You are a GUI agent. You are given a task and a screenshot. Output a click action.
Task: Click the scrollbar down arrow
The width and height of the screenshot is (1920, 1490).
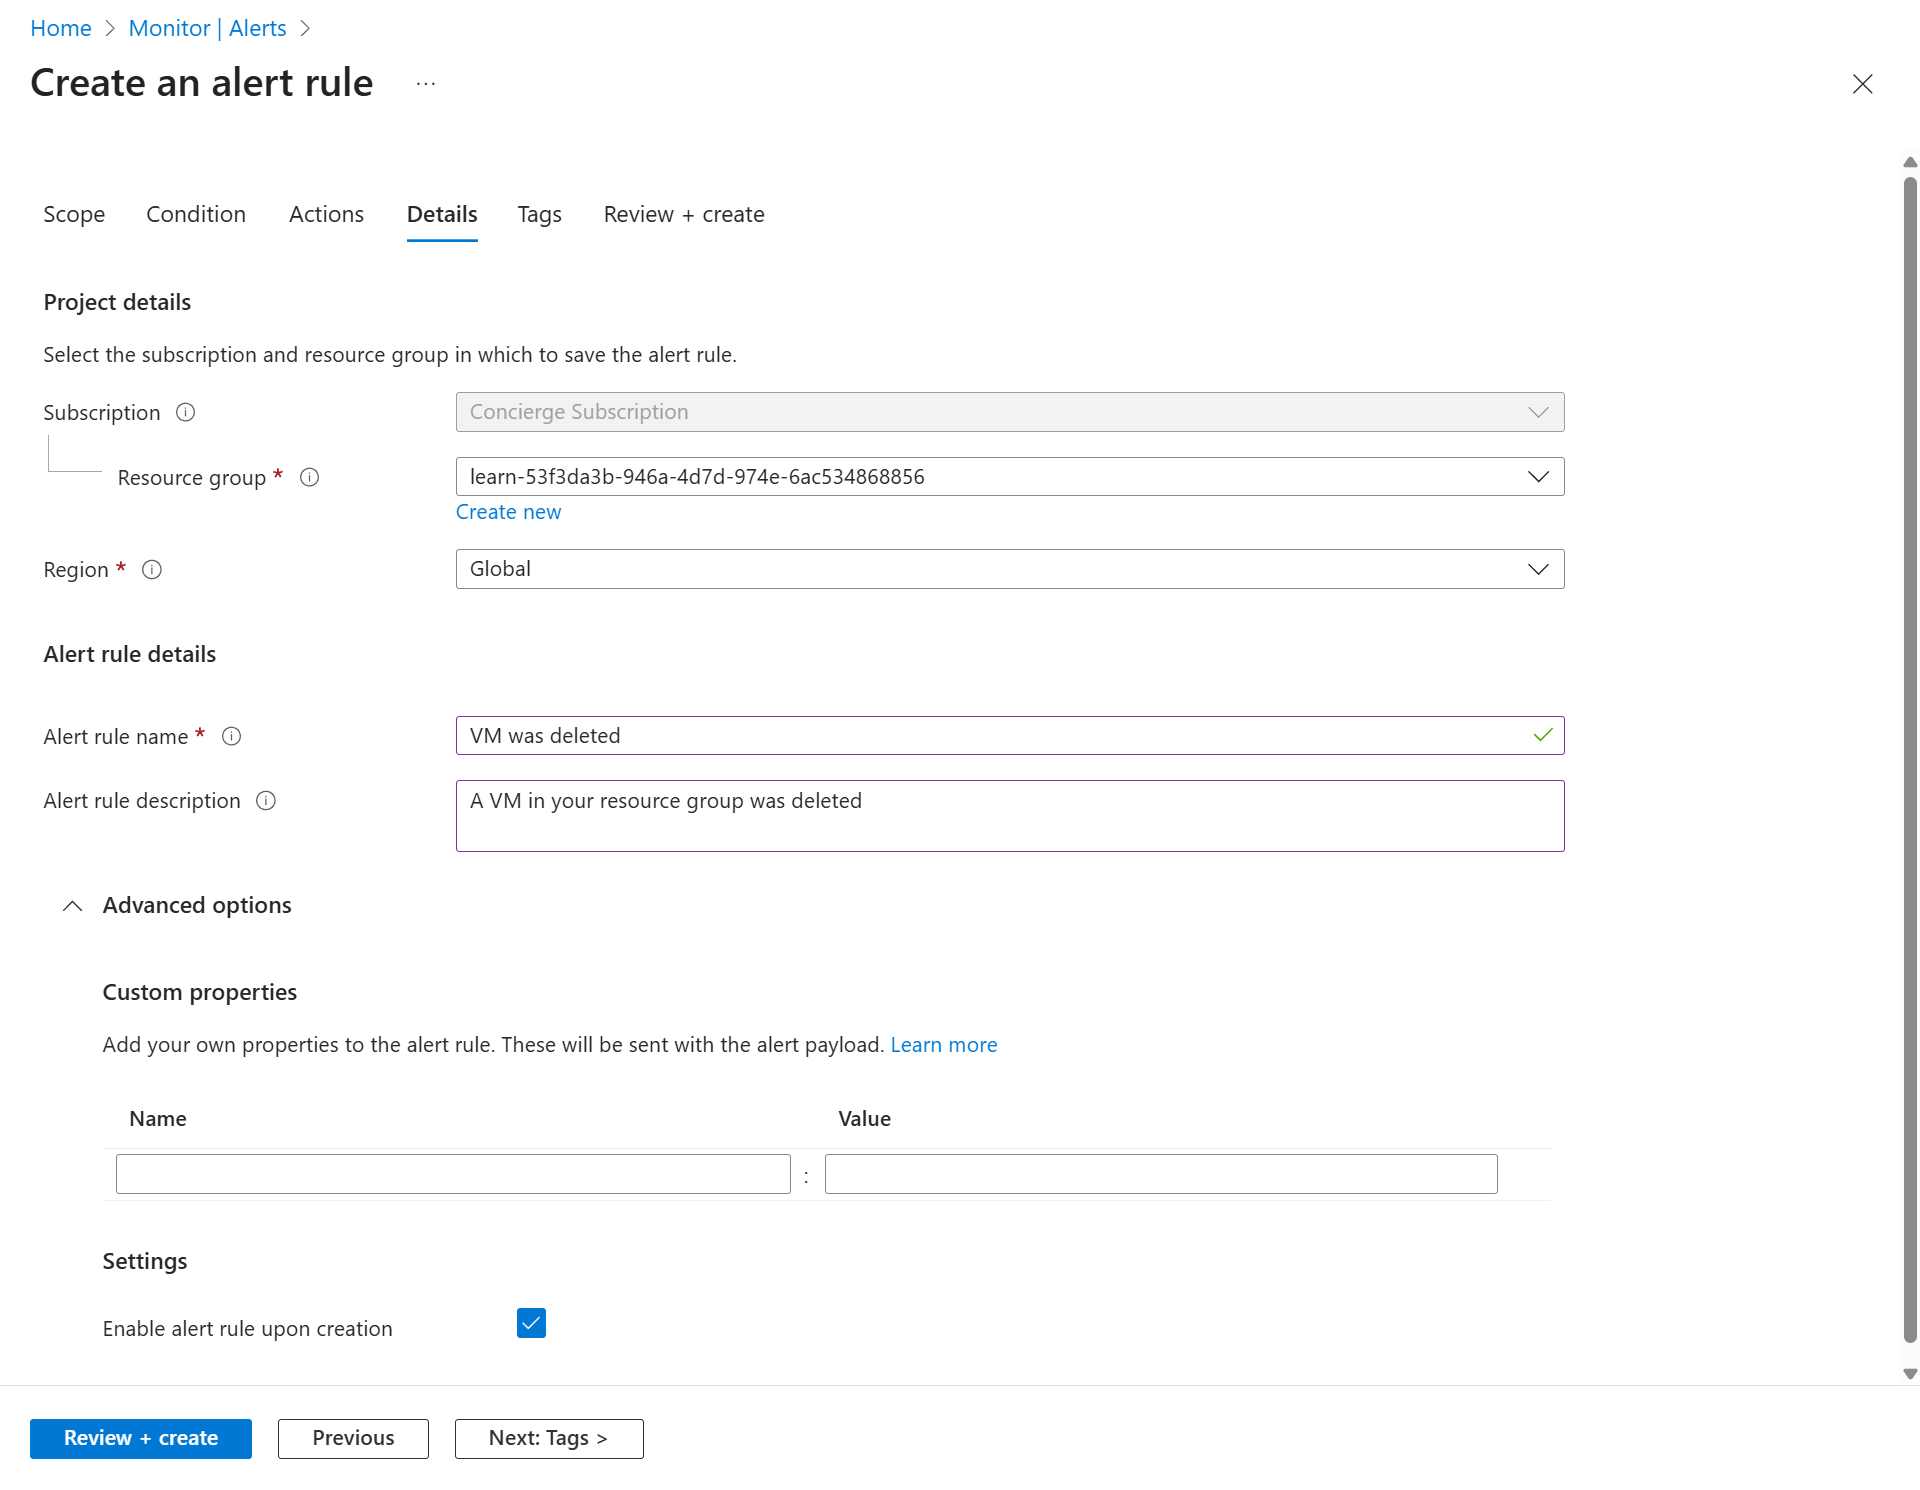[x=1910, y=1374]
